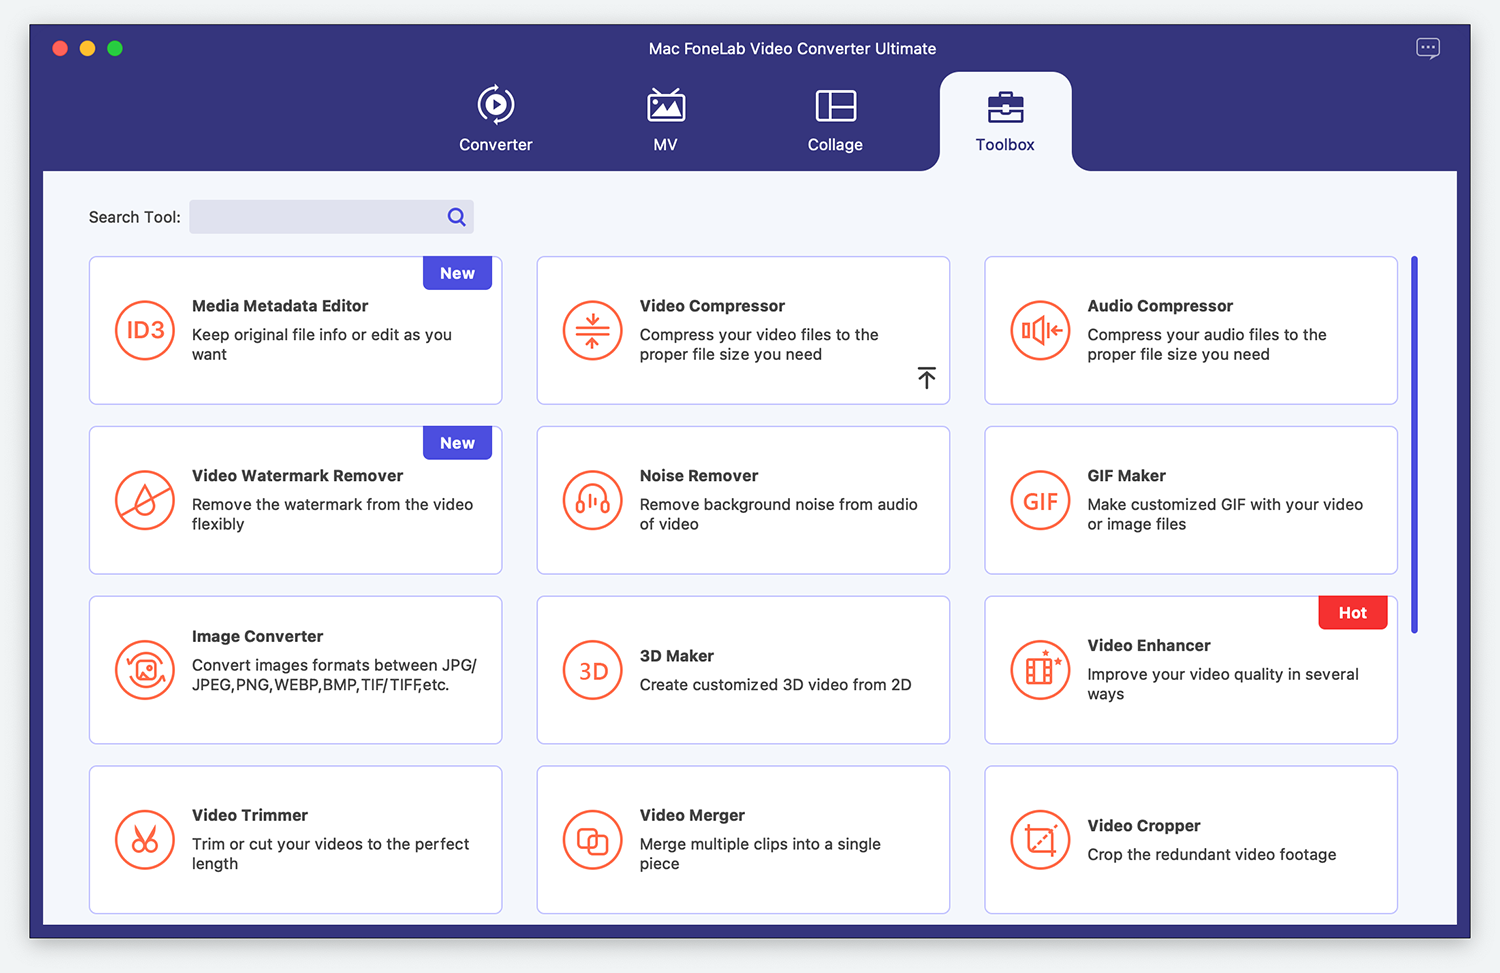Select the Audio Compressor speaker icon
Screen dimensions: 1500x973
pyautogui.click(x=1040, y=330)
